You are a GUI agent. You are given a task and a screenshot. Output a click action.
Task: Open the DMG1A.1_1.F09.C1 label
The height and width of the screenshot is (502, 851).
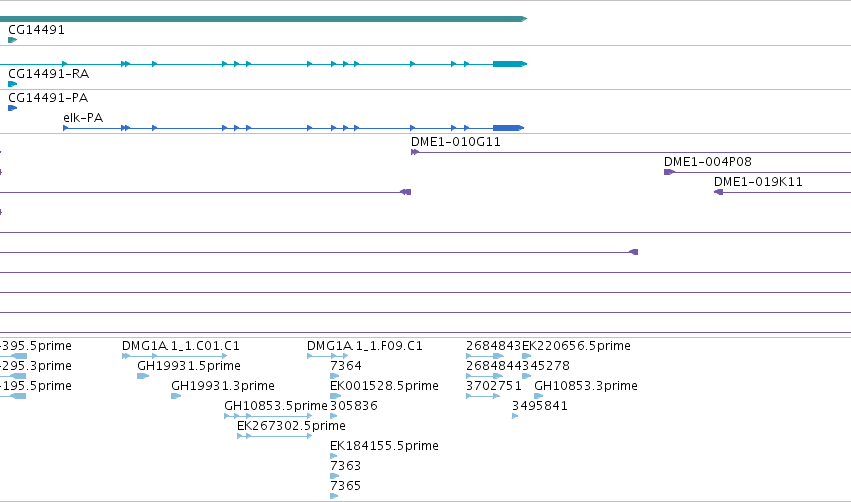(x=365, y=346)
